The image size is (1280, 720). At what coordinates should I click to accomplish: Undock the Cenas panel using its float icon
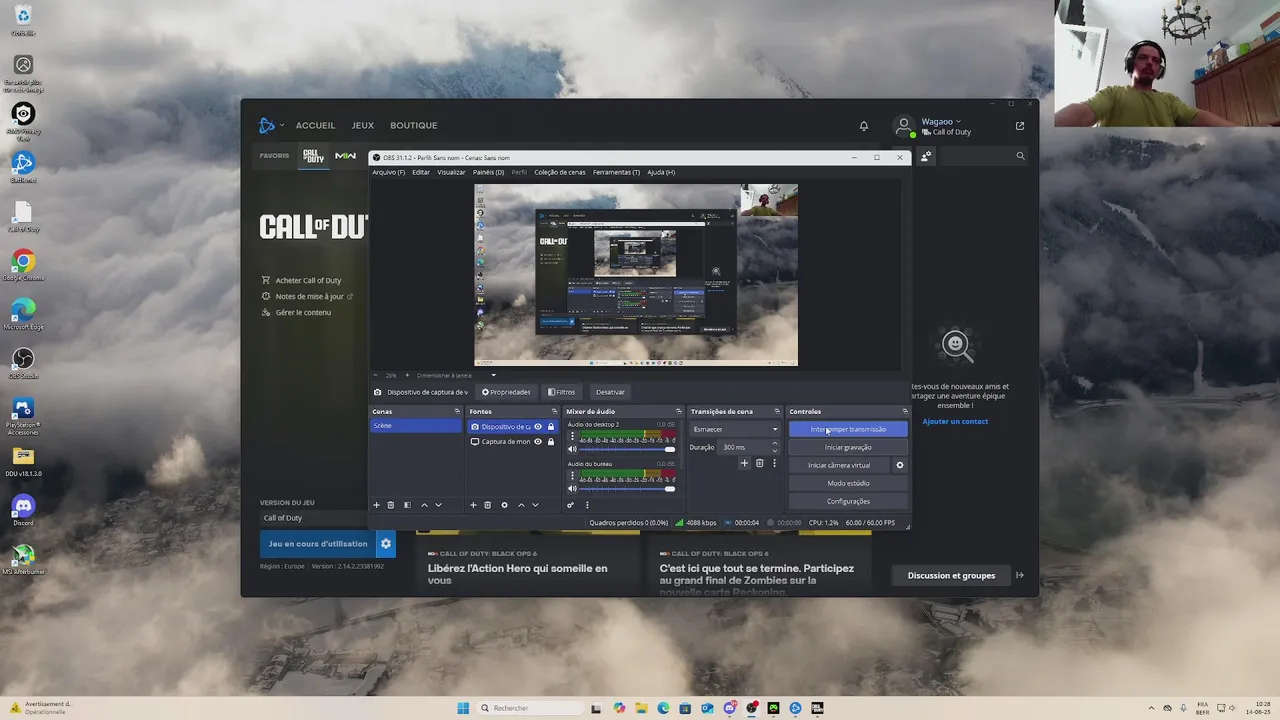pyautogui.click(x=457, y=412)
